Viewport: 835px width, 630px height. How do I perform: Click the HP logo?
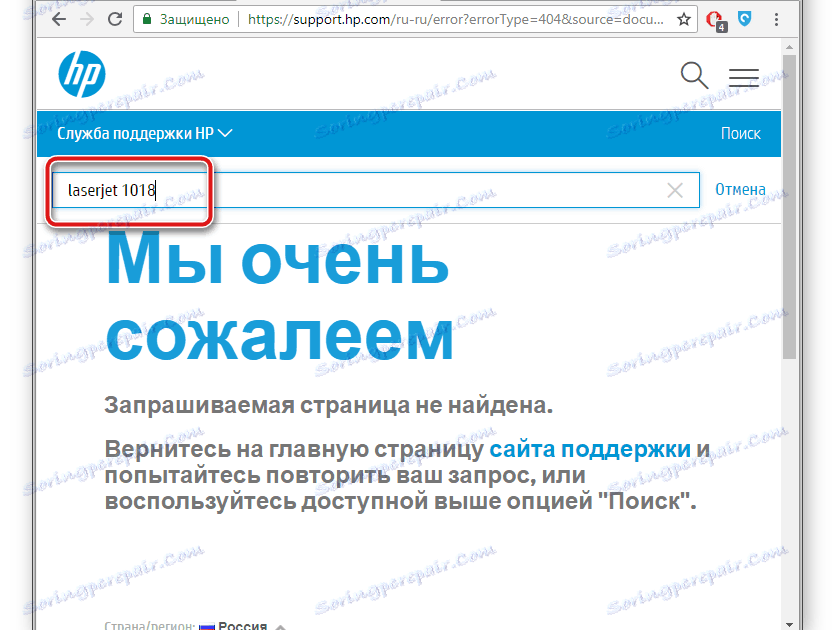tap(82, 74)
